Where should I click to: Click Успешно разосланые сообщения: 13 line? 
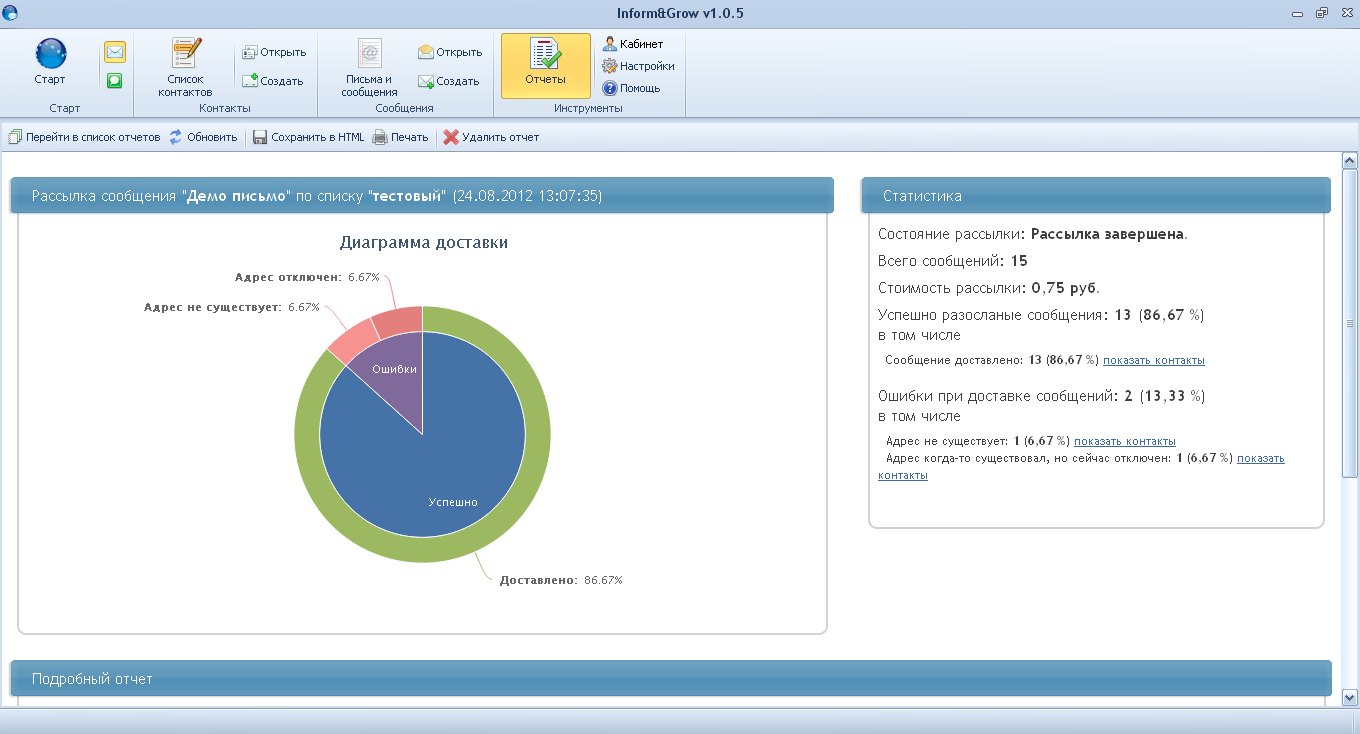1041,315
